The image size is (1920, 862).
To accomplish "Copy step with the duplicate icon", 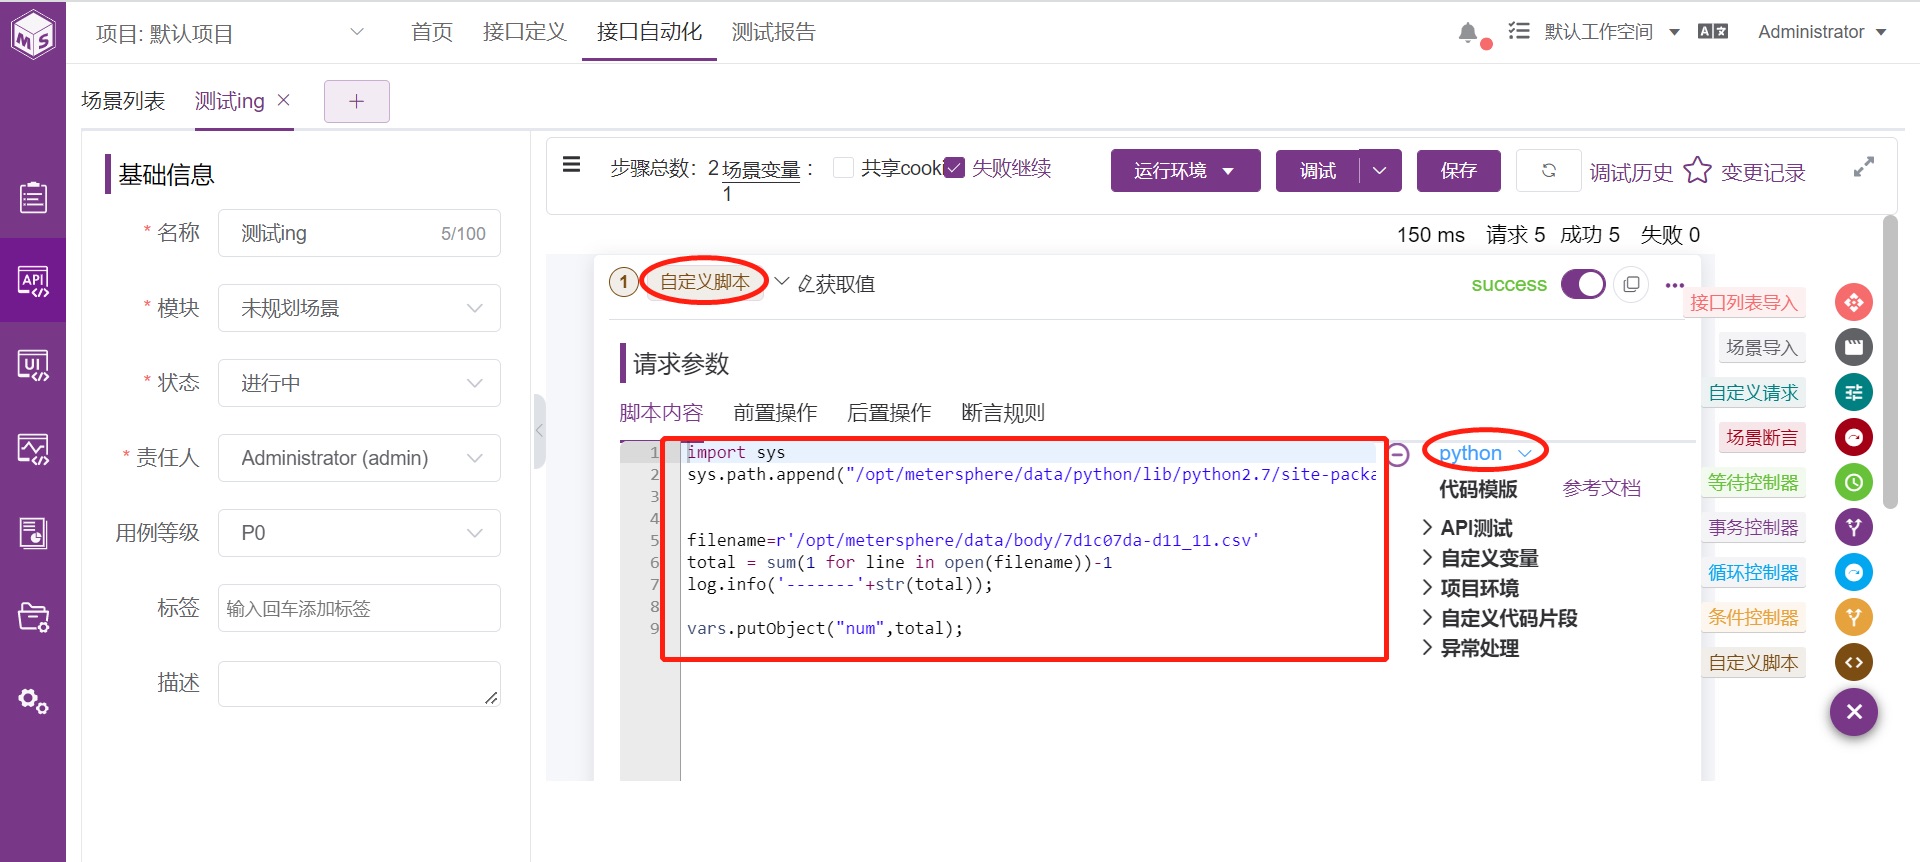I will point(1631,284).
